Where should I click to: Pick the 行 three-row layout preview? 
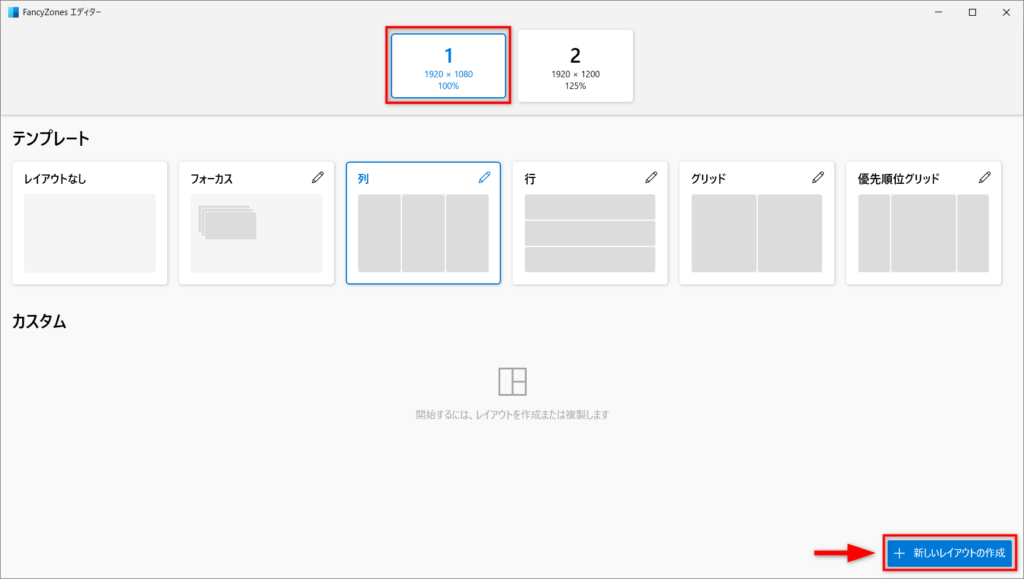tap(590, 233)
